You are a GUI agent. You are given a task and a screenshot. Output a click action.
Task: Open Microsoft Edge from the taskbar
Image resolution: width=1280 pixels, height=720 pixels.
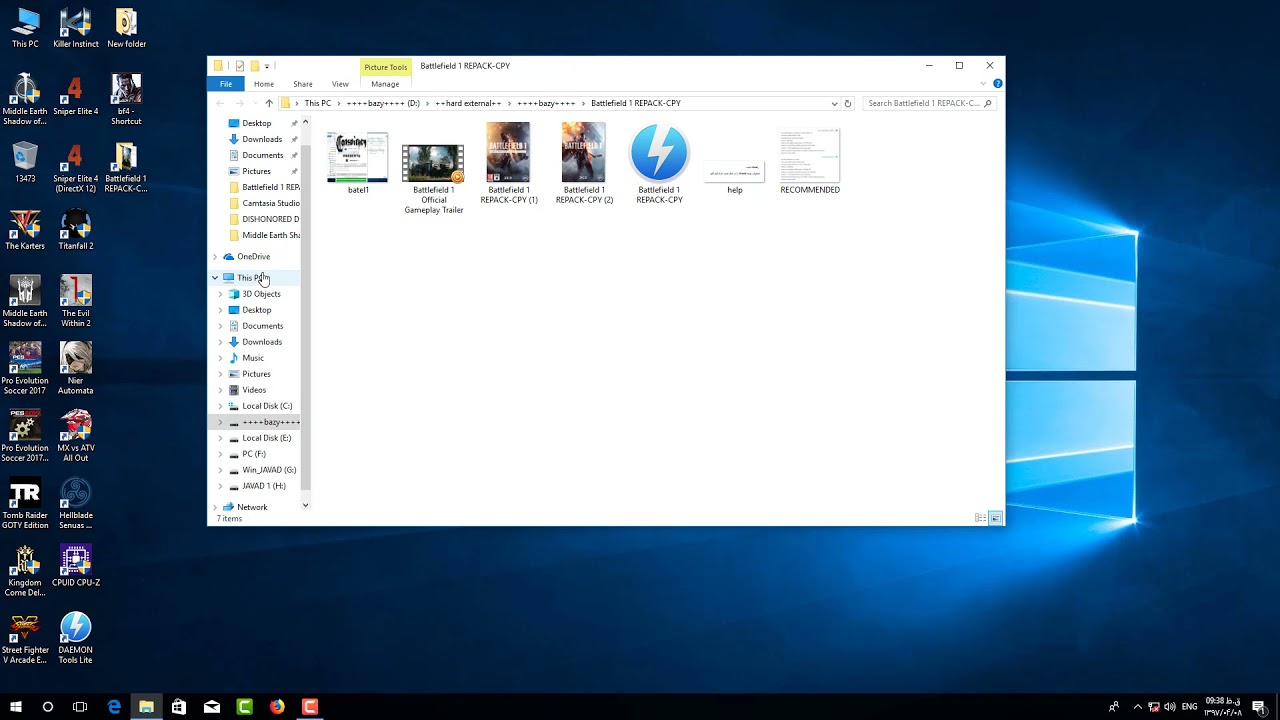coord(114,707)
